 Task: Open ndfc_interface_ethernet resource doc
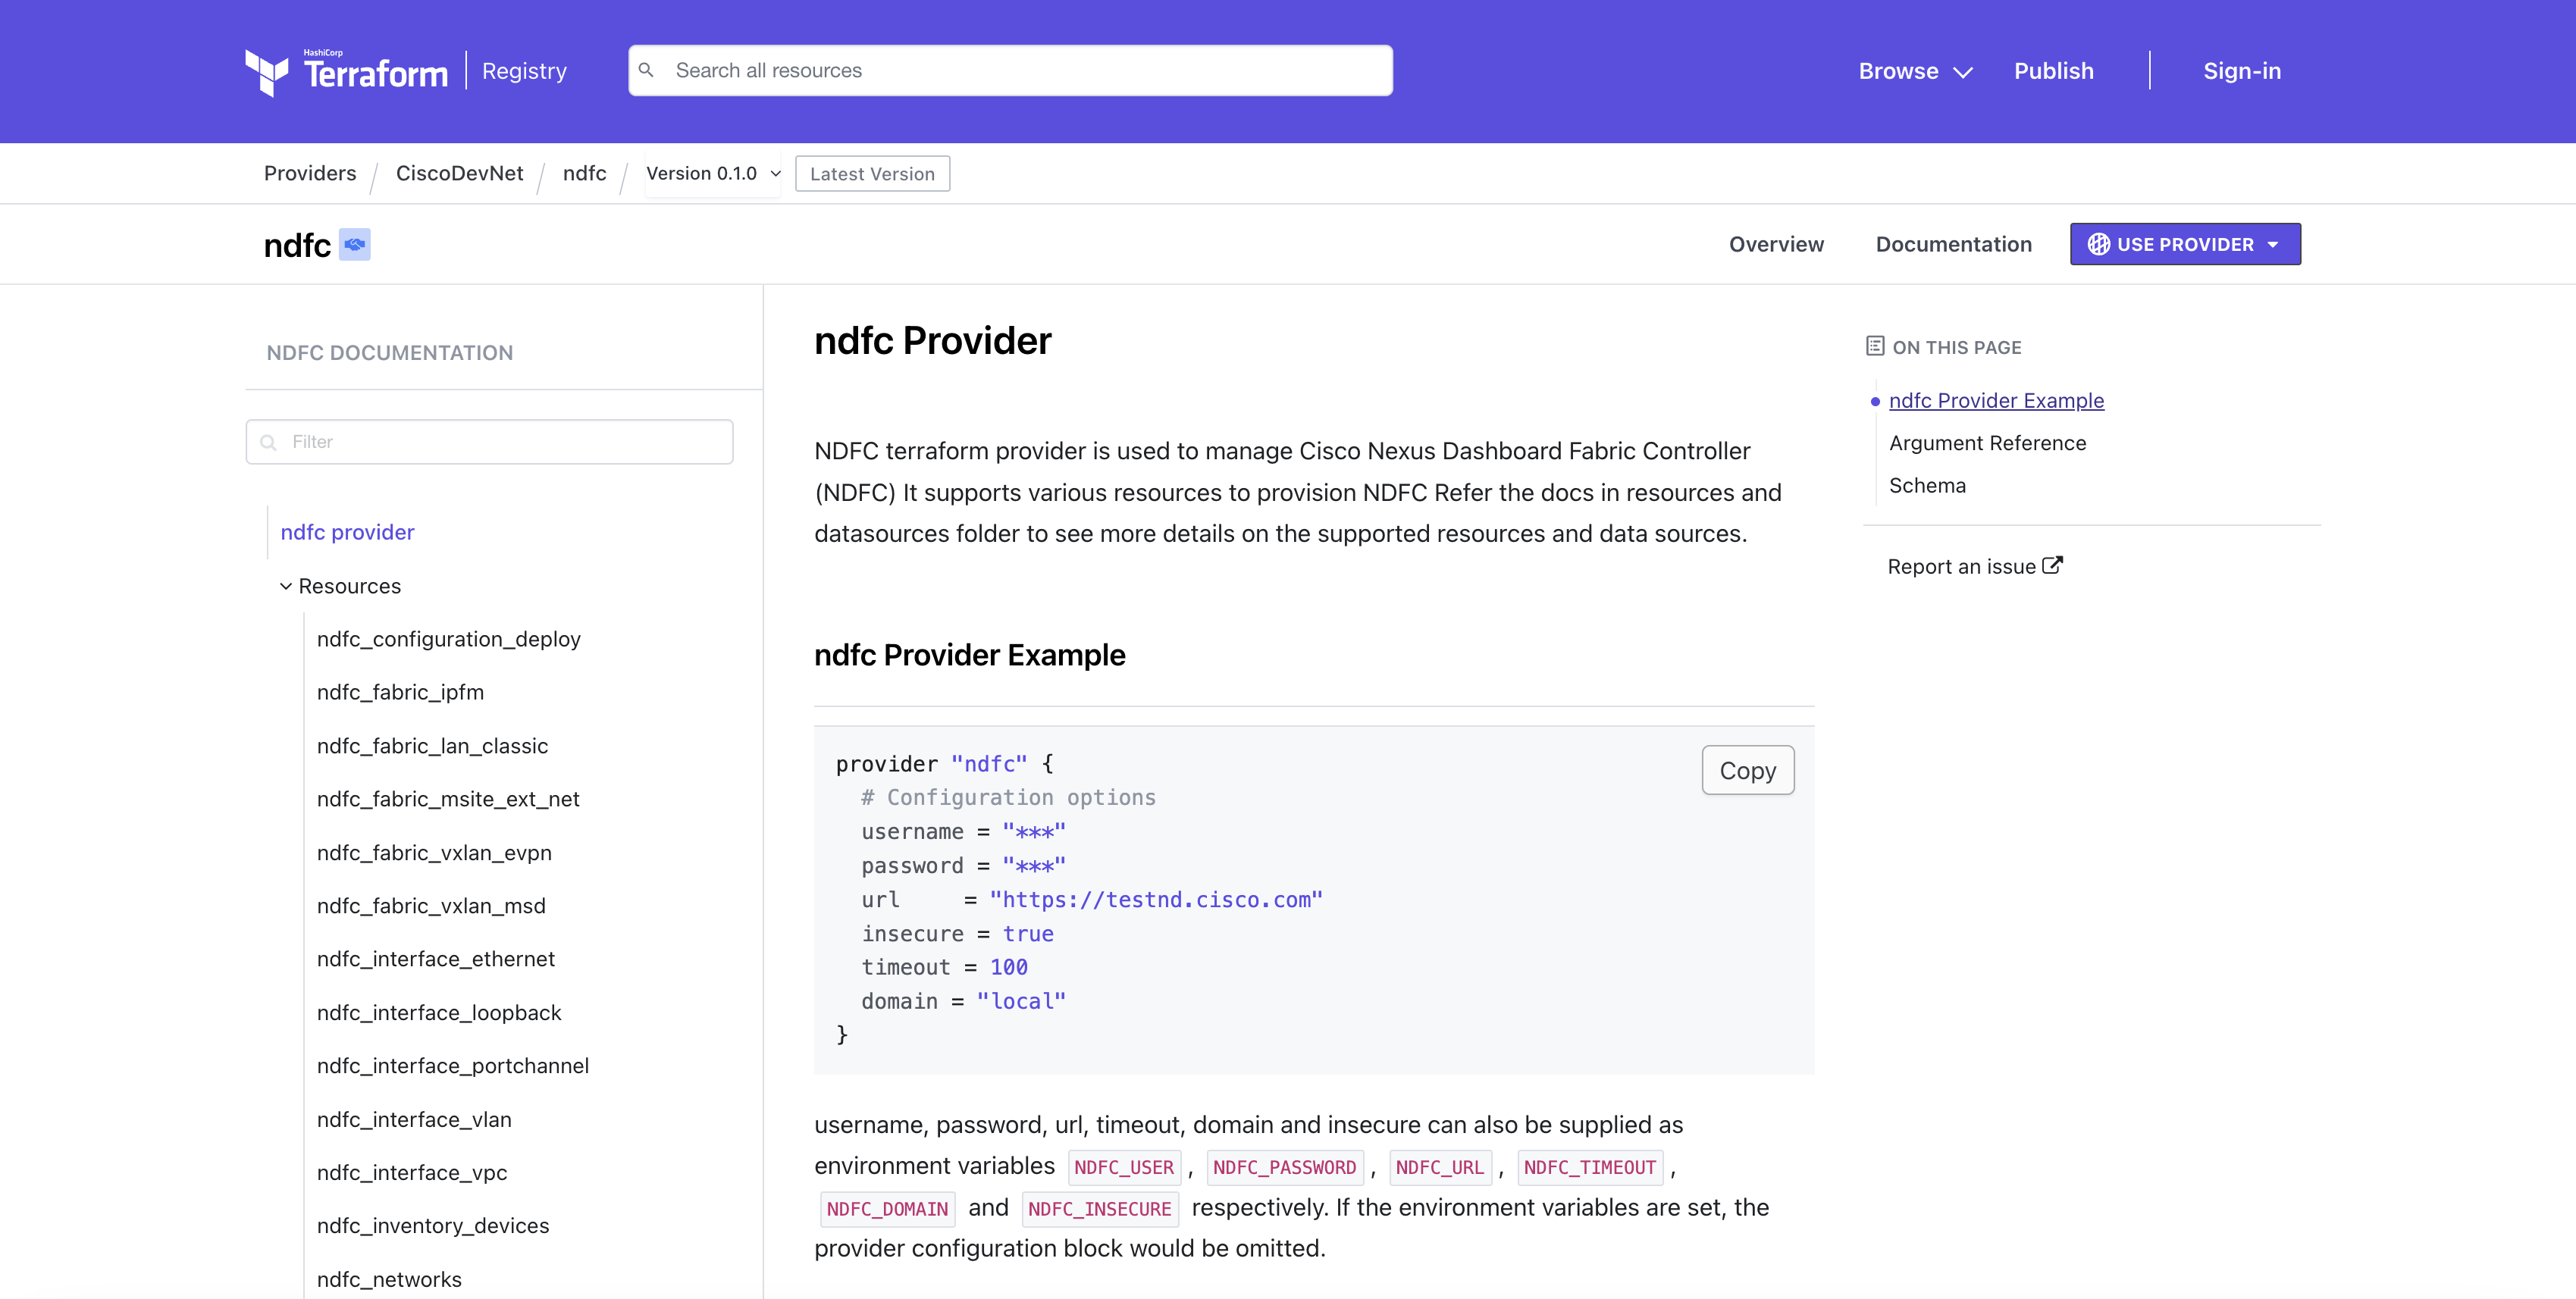[x=435, y=960]
